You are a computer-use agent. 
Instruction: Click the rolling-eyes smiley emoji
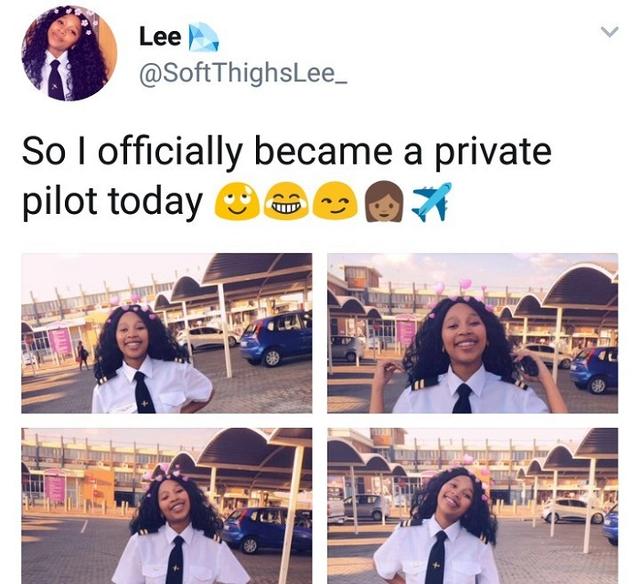point(237,202)
